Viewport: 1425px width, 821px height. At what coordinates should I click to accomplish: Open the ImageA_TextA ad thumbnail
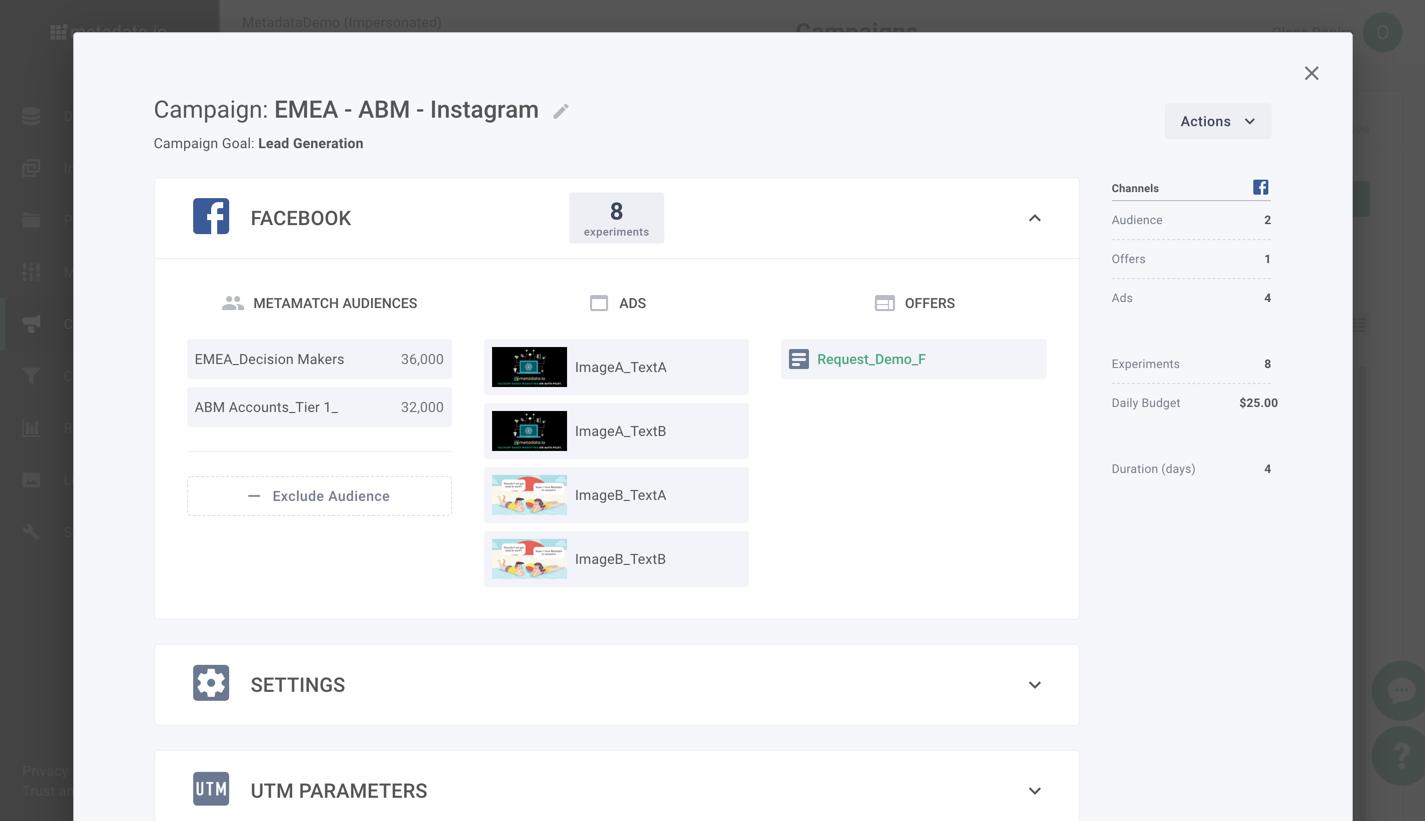coord(529,367)
